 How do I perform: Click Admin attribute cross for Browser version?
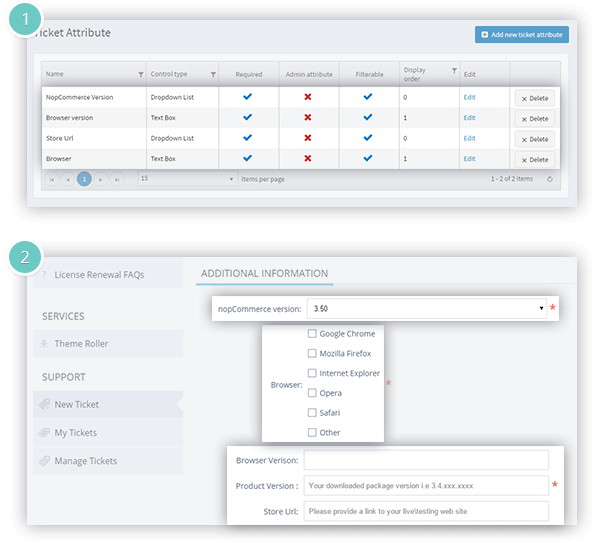tap(308, 117)
